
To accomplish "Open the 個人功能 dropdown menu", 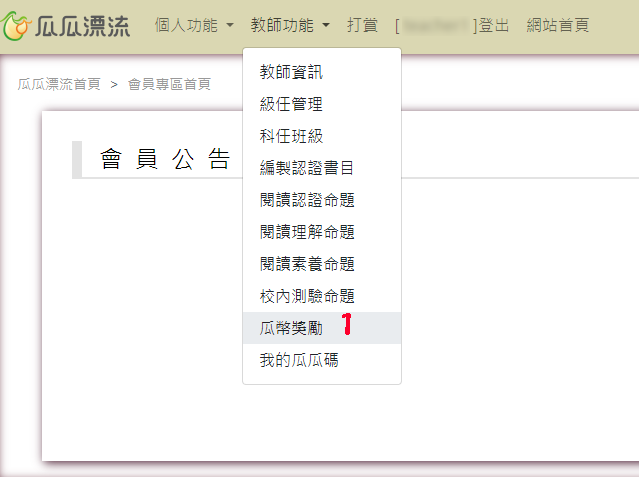I will click(x=194, y=25).
